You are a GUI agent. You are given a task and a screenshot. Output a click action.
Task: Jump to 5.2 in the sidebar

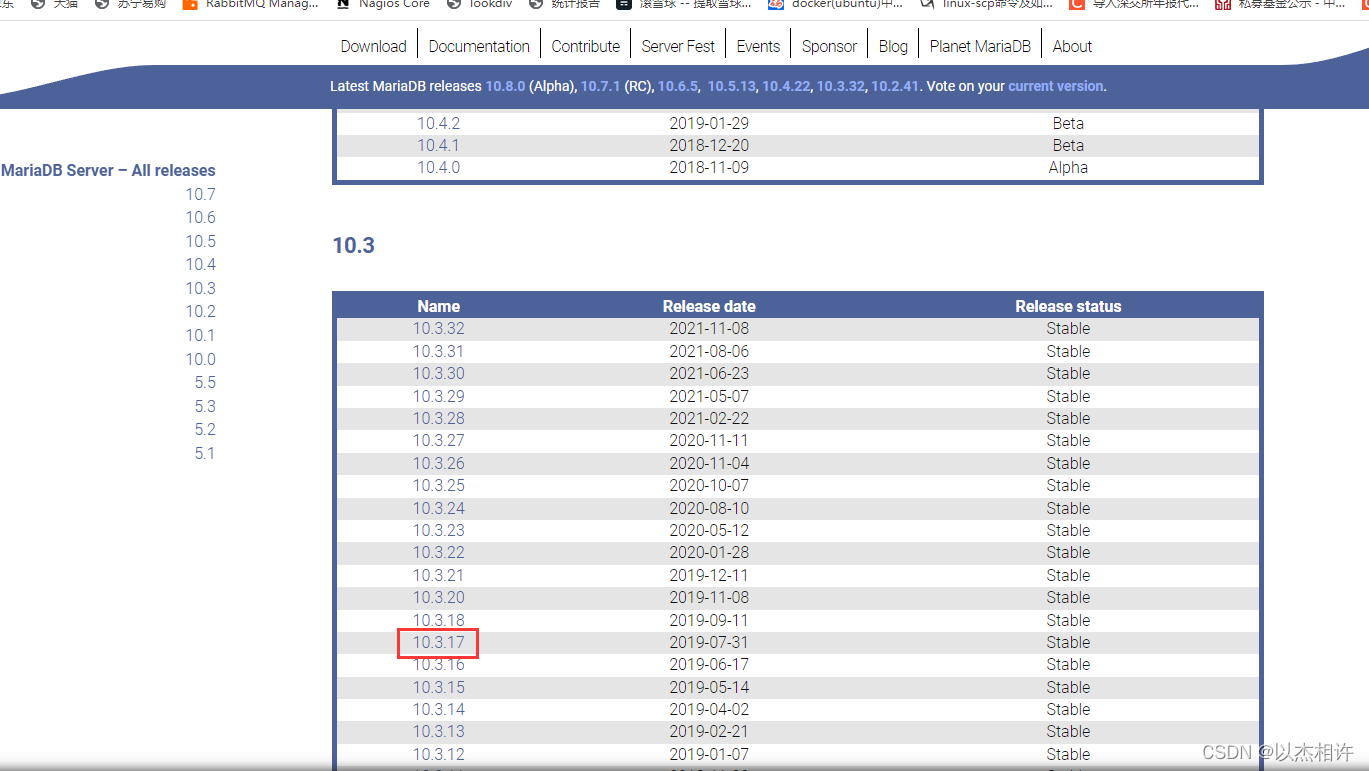pyautogui.click(x=205, y=430)
